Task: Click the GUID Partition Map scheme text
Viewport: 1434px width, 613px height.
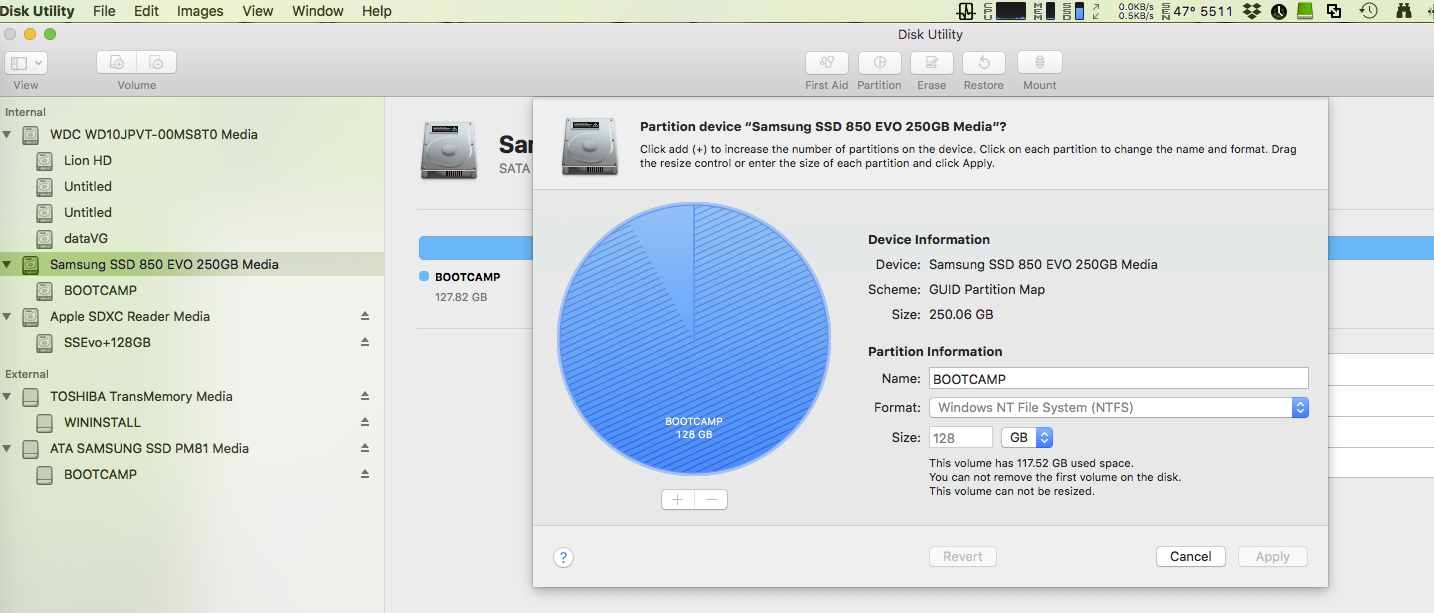Action: pyautogui.click(x=987, y=289)
